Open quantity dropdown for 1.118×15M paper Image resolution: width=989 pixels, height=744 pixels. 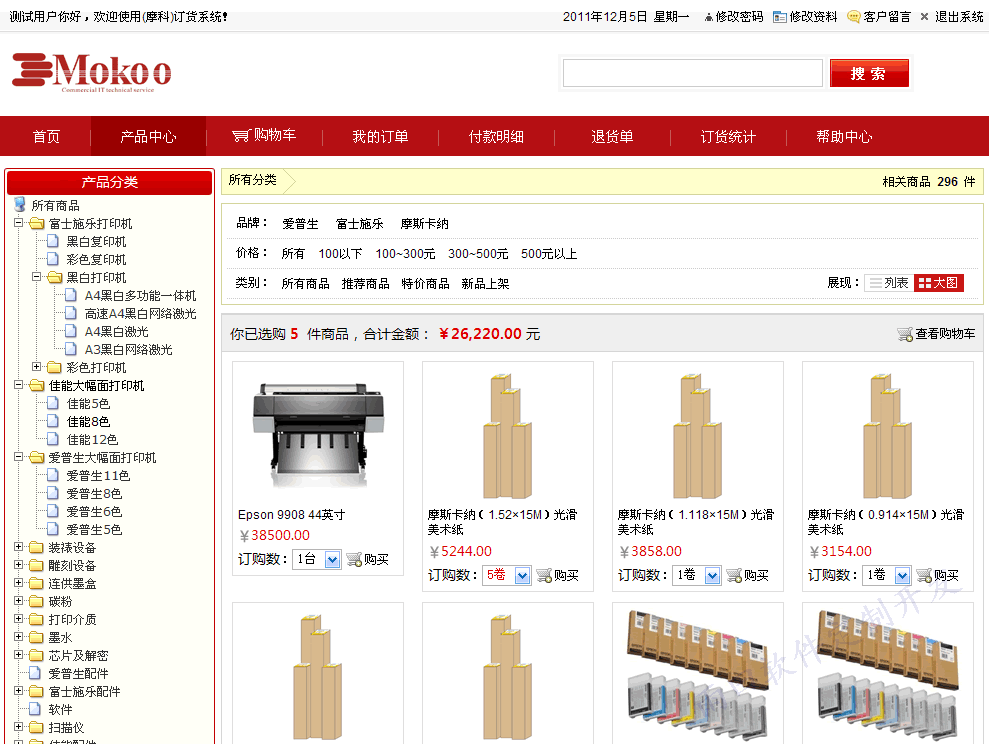[x=712, y=576]
